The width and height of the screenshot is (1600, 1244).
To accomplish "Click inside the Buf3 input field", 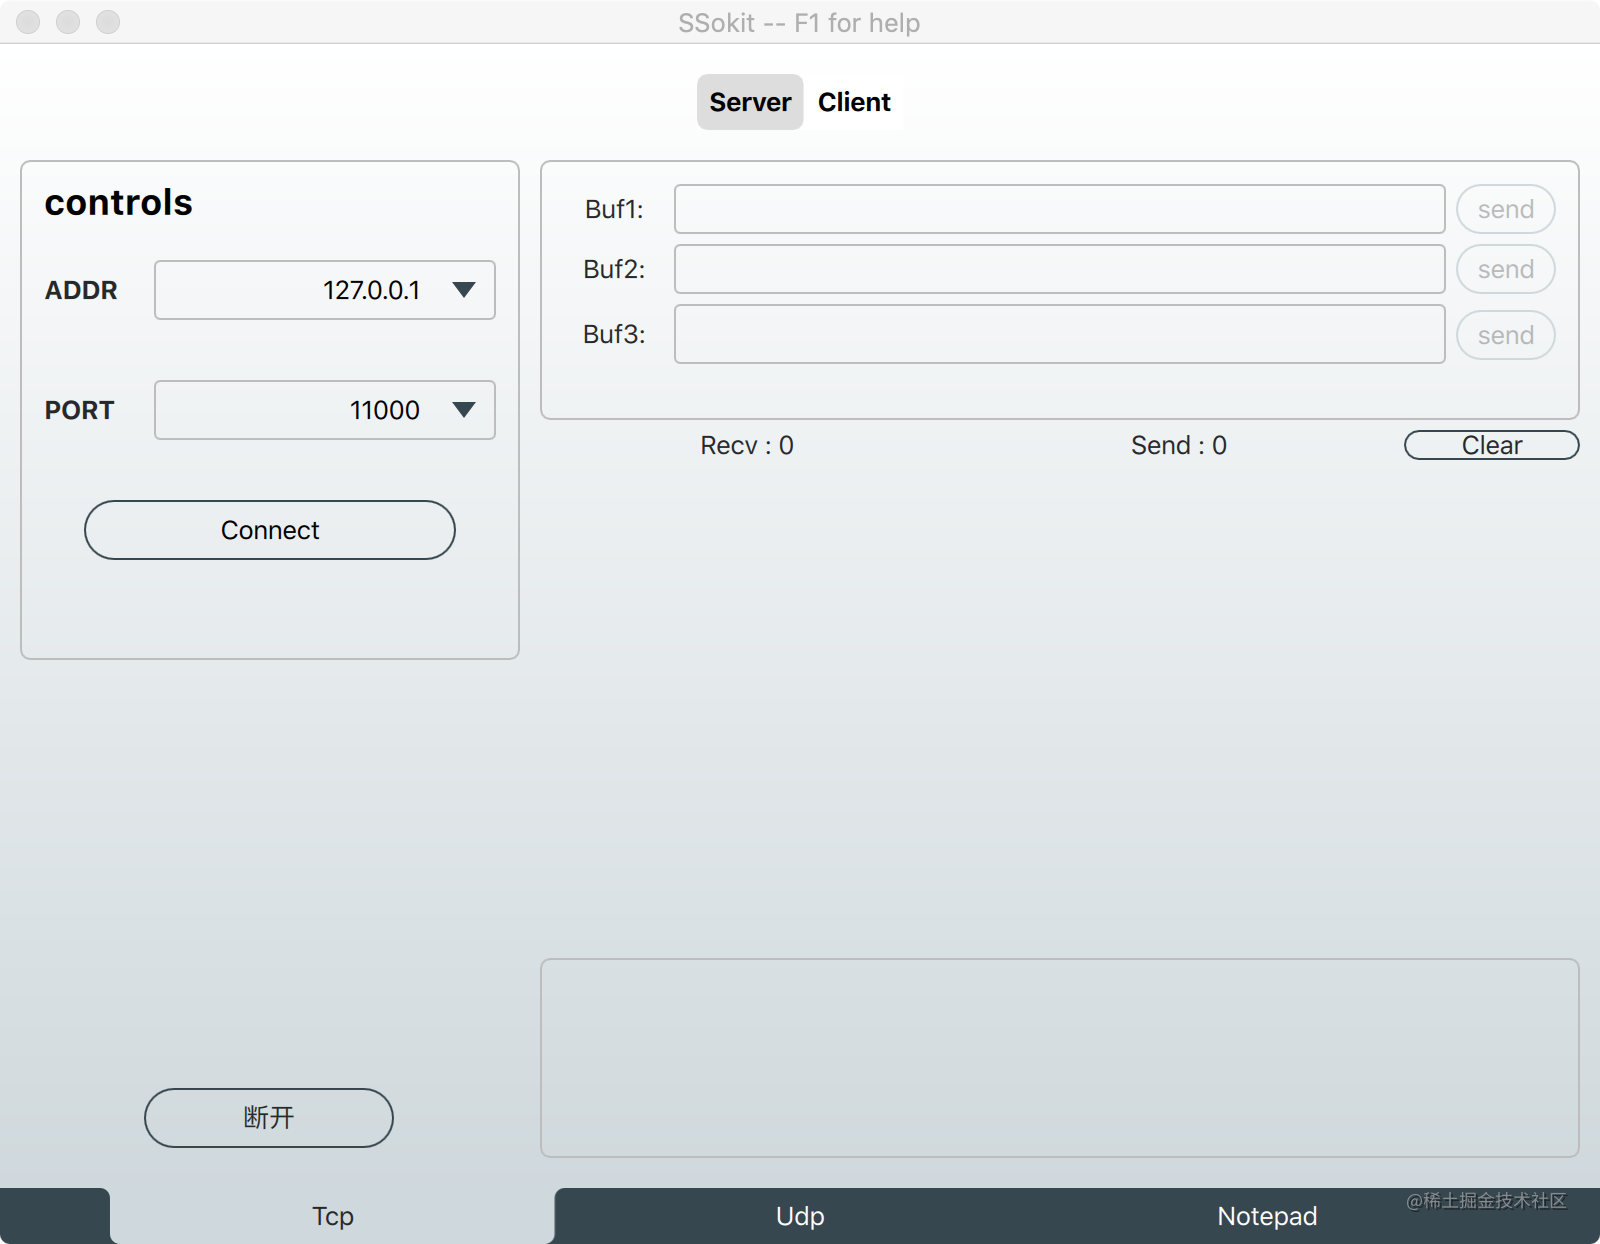I will tap(1059, 334).
